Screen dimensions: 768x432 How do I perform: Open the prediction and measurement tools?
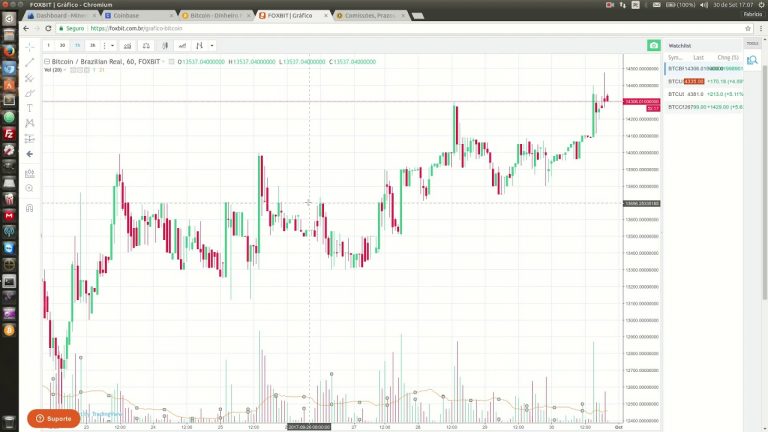point(30,139)
